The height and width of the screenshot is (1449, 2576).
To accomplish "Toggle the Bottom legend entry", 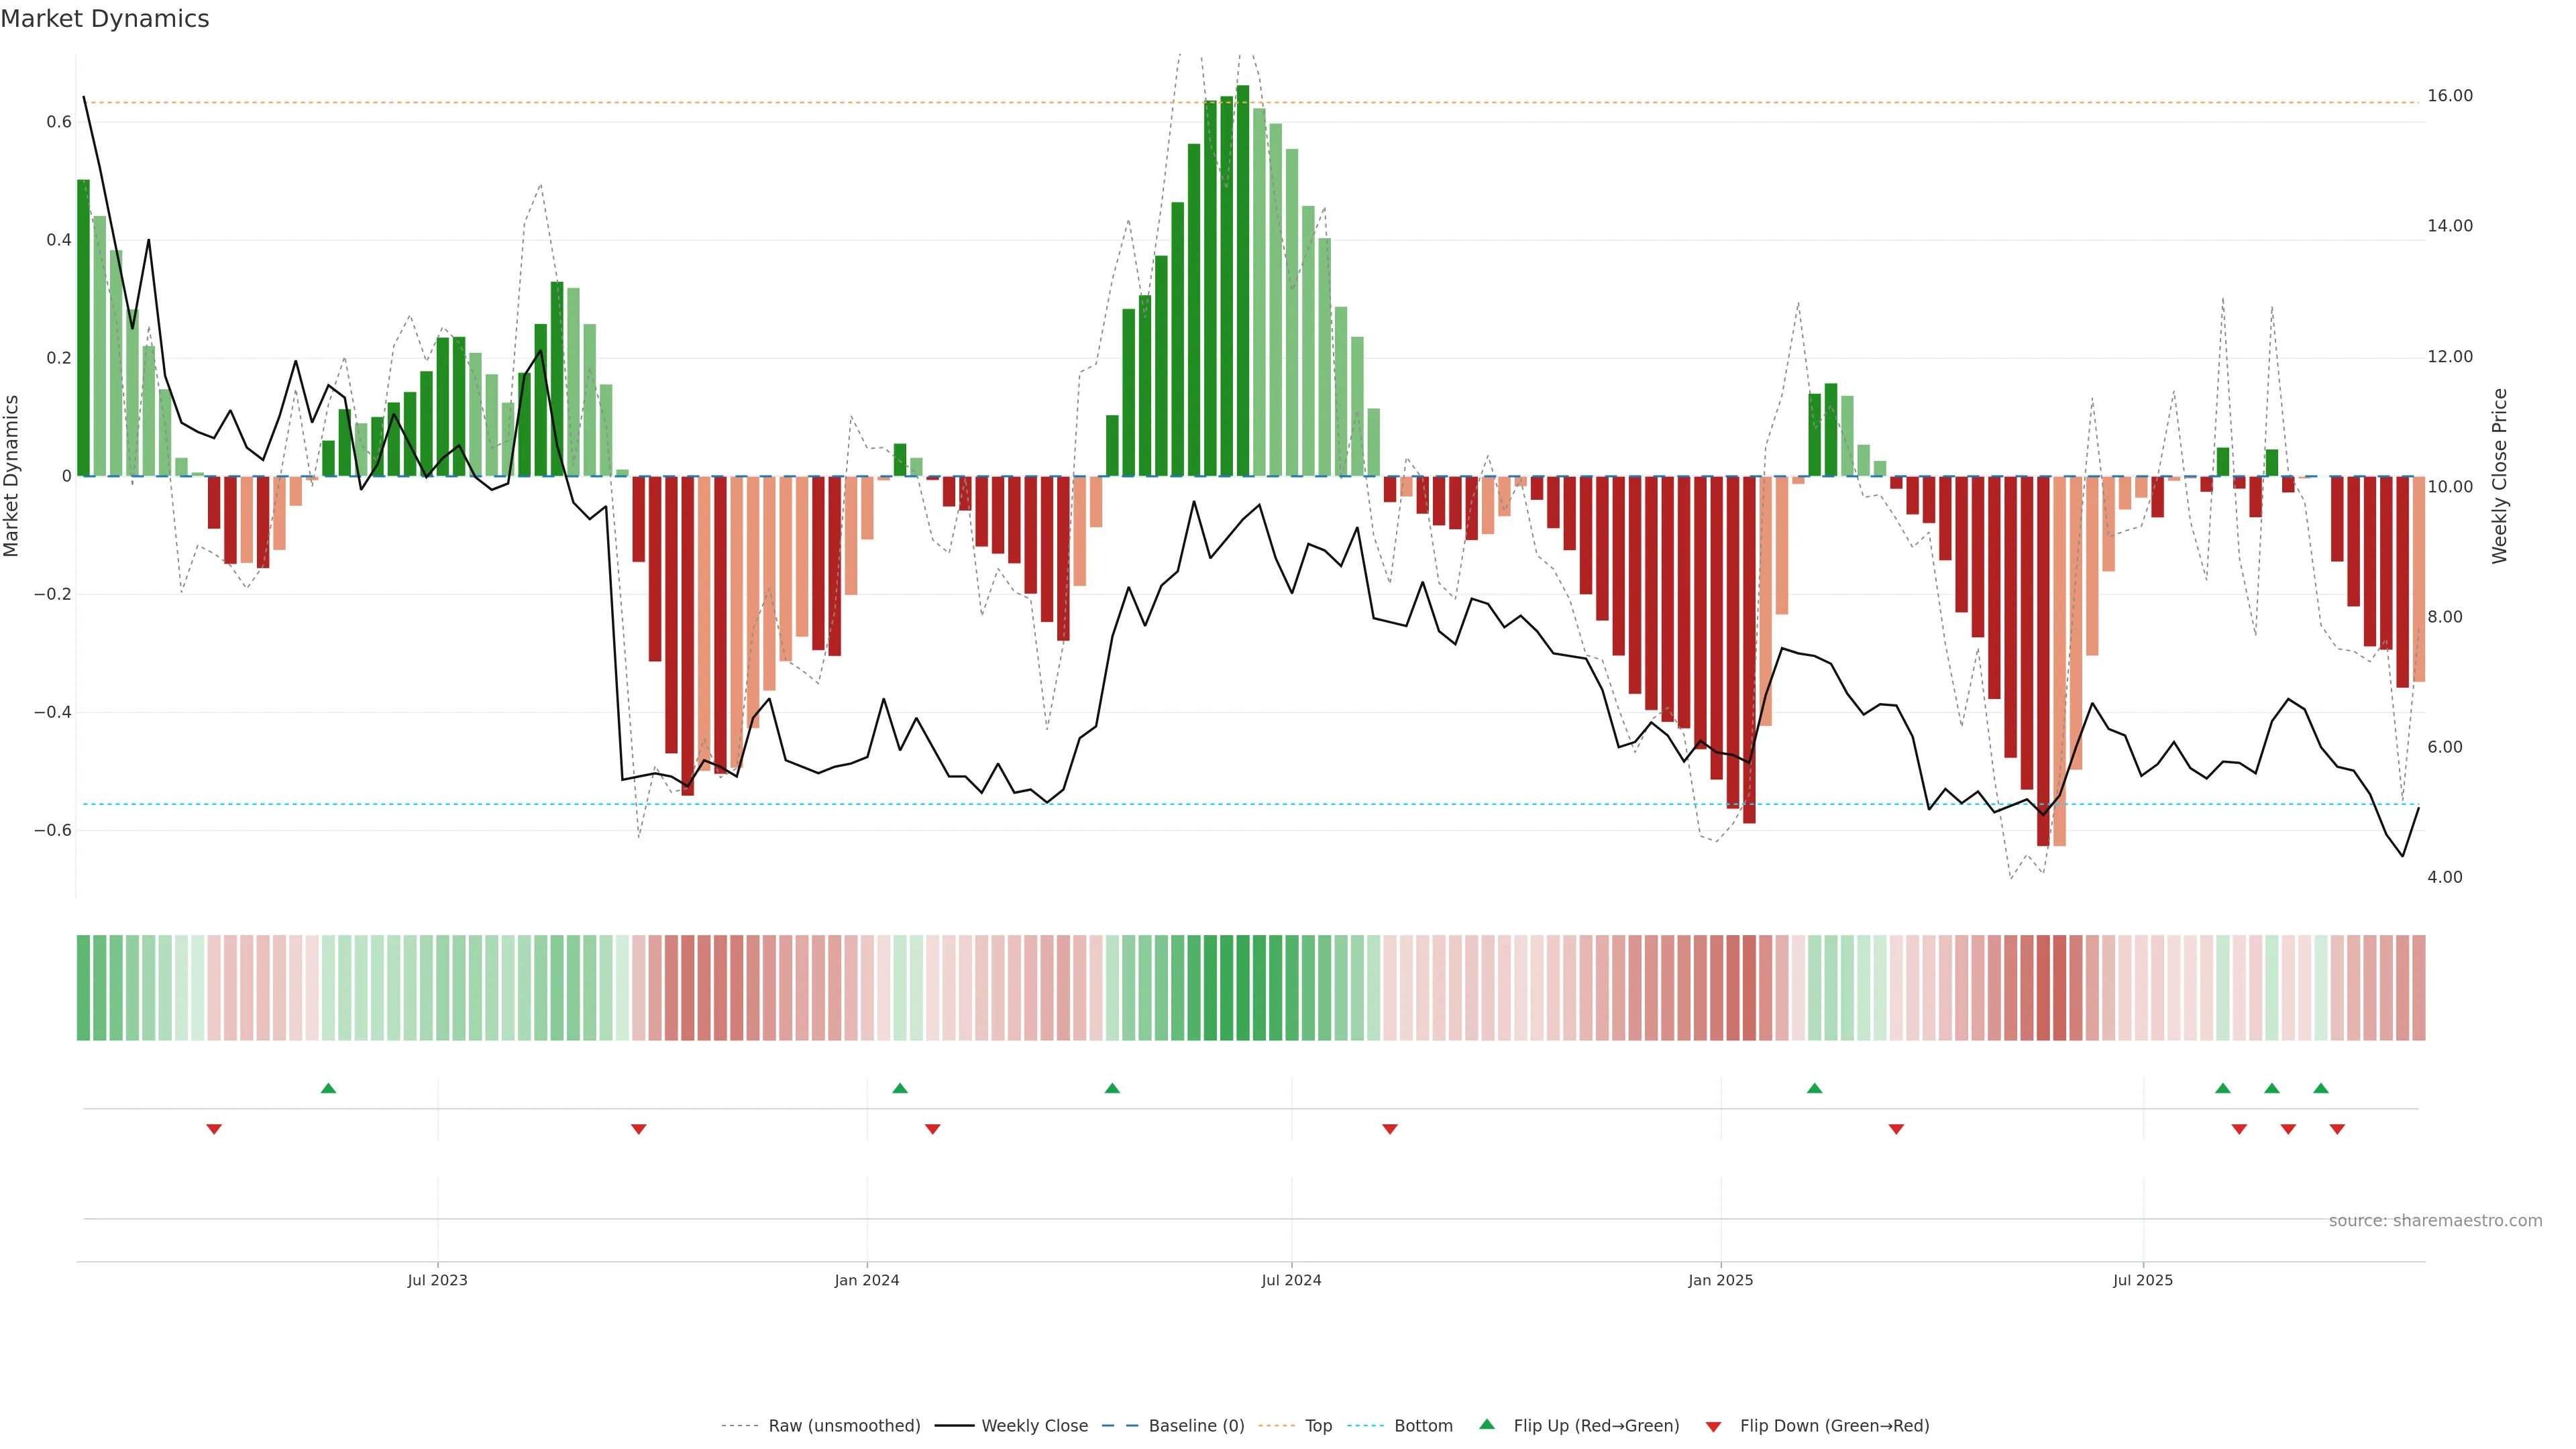I will [x=1423, y=1426].
